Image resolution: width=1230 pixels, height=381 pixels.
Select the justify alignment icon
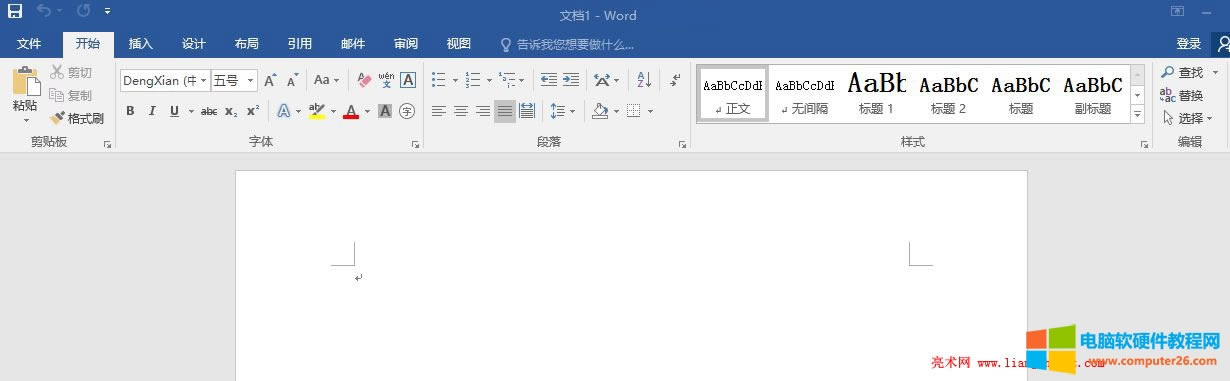[505, 111]
